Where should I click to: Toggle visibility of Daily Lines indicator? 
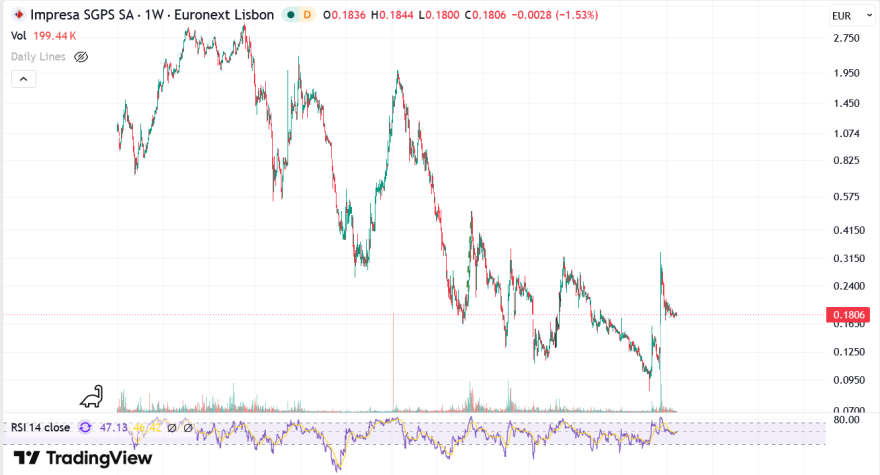(81, 57)
